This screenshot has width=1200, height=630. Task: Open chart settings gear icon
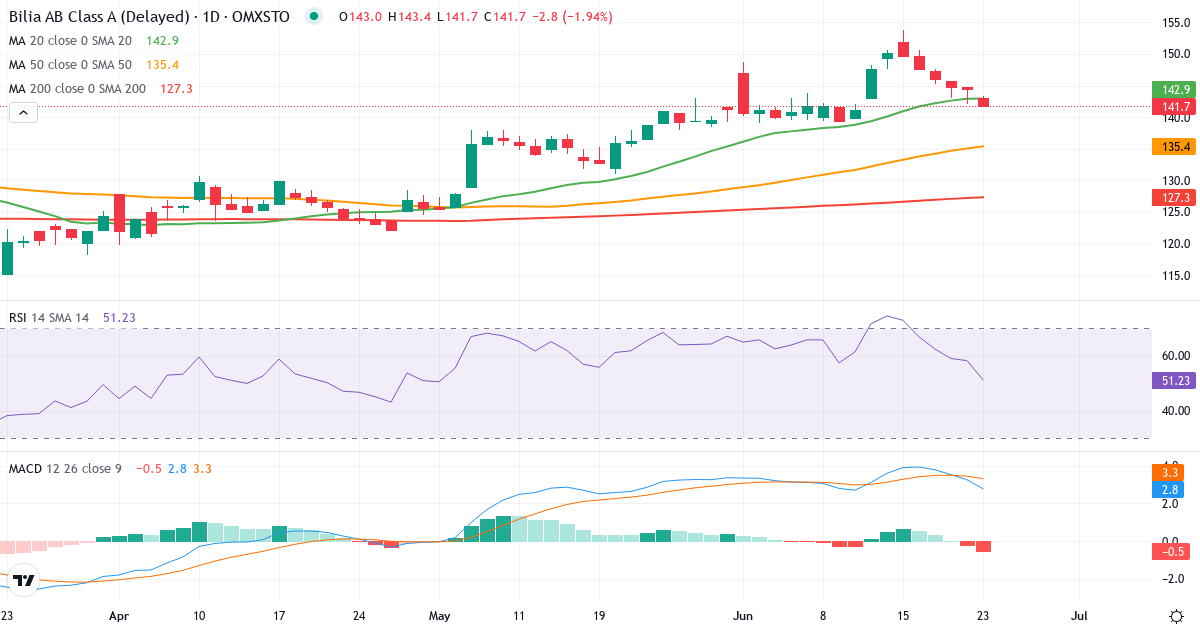1176,615
